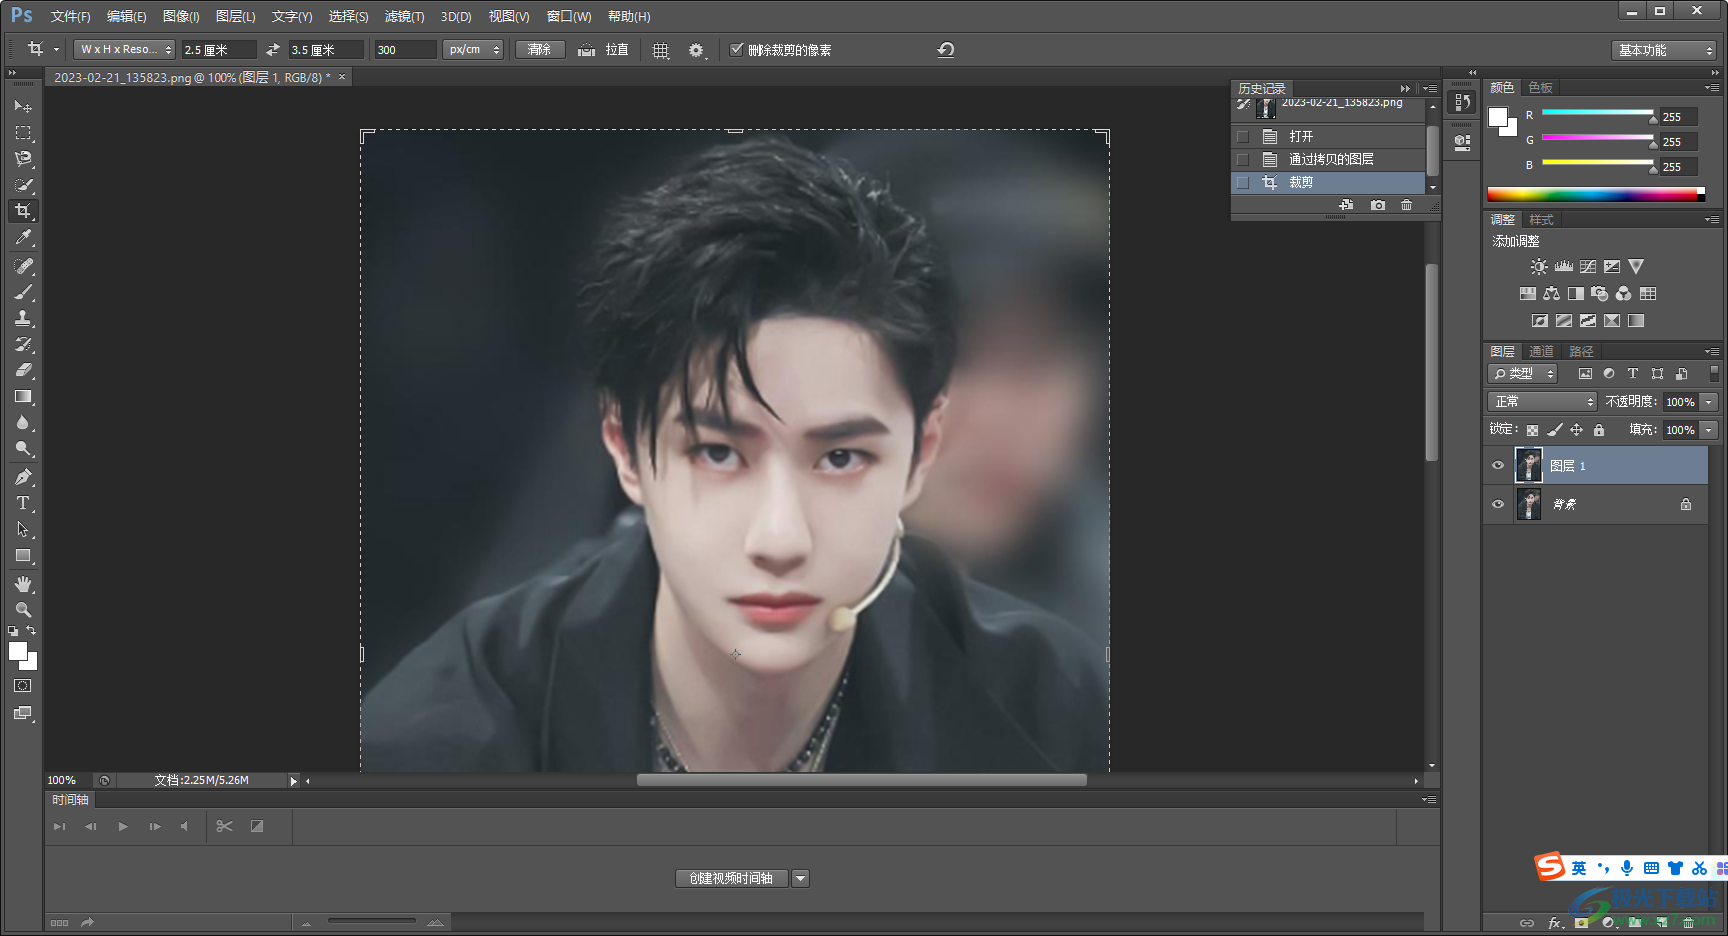Click the 创建视频时间轴 button

pyautogui.click(x=732, y=878)
